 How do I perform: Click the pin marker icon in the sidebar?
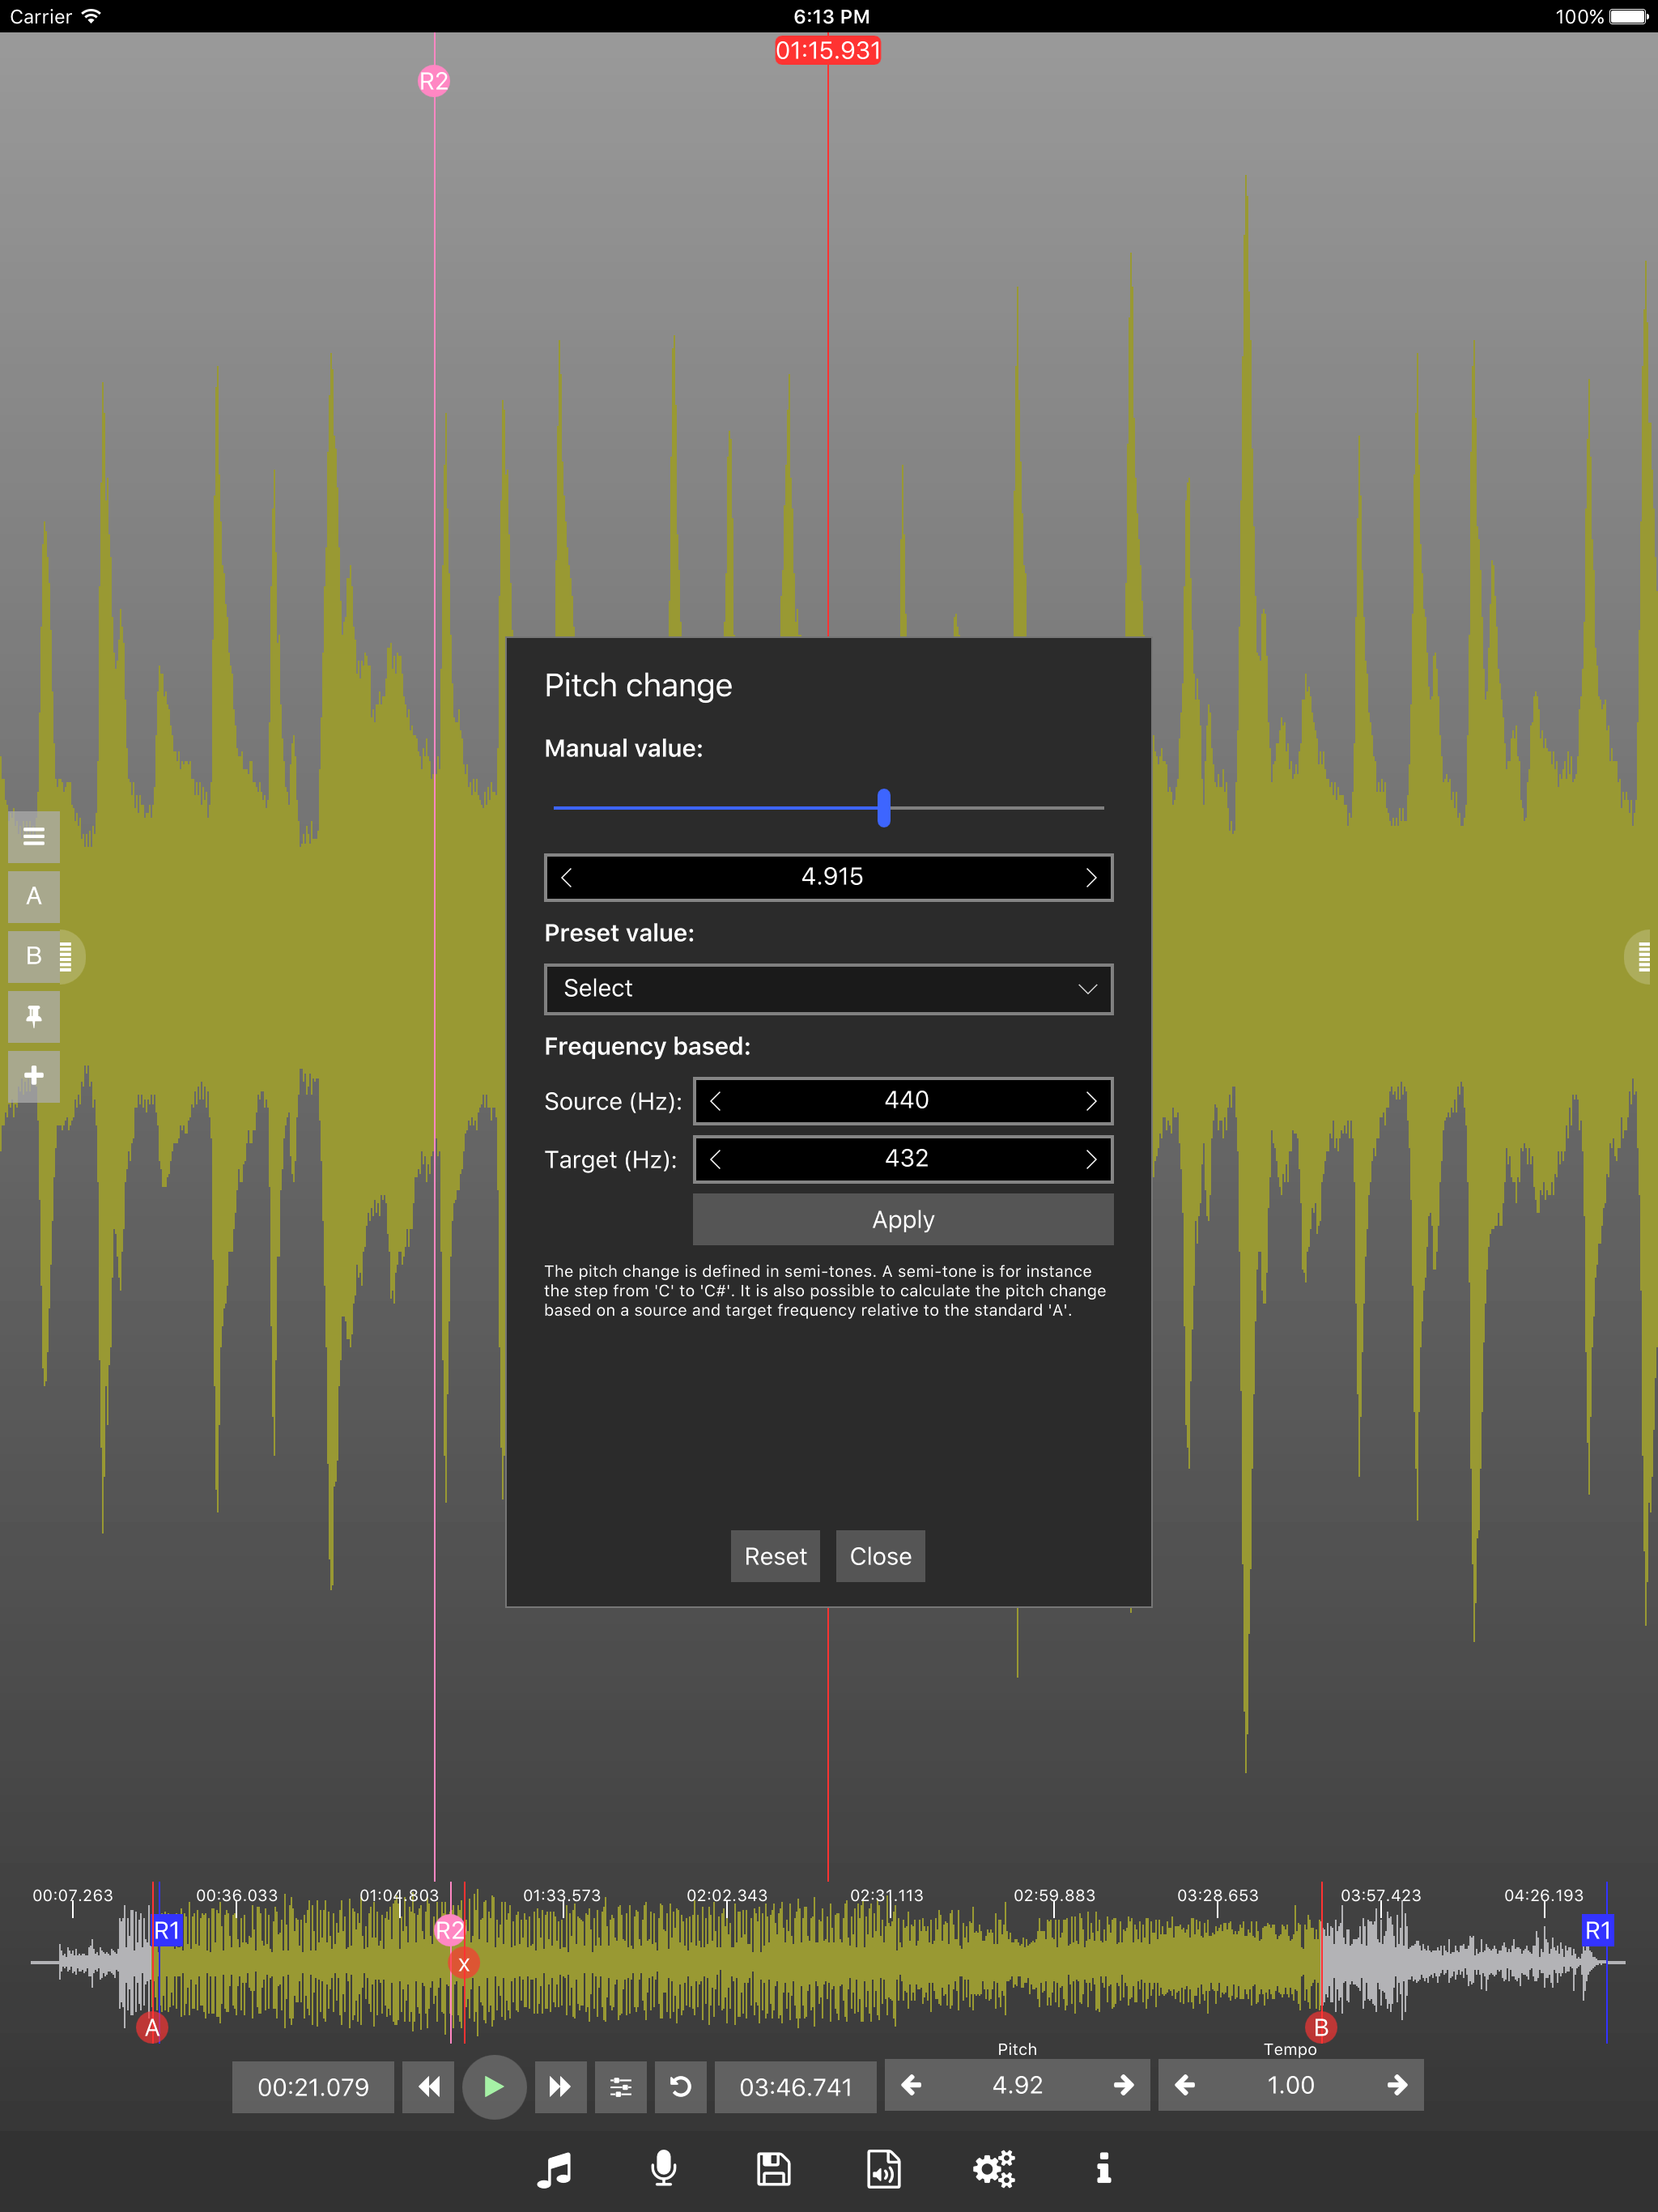tap(34, 1016)
